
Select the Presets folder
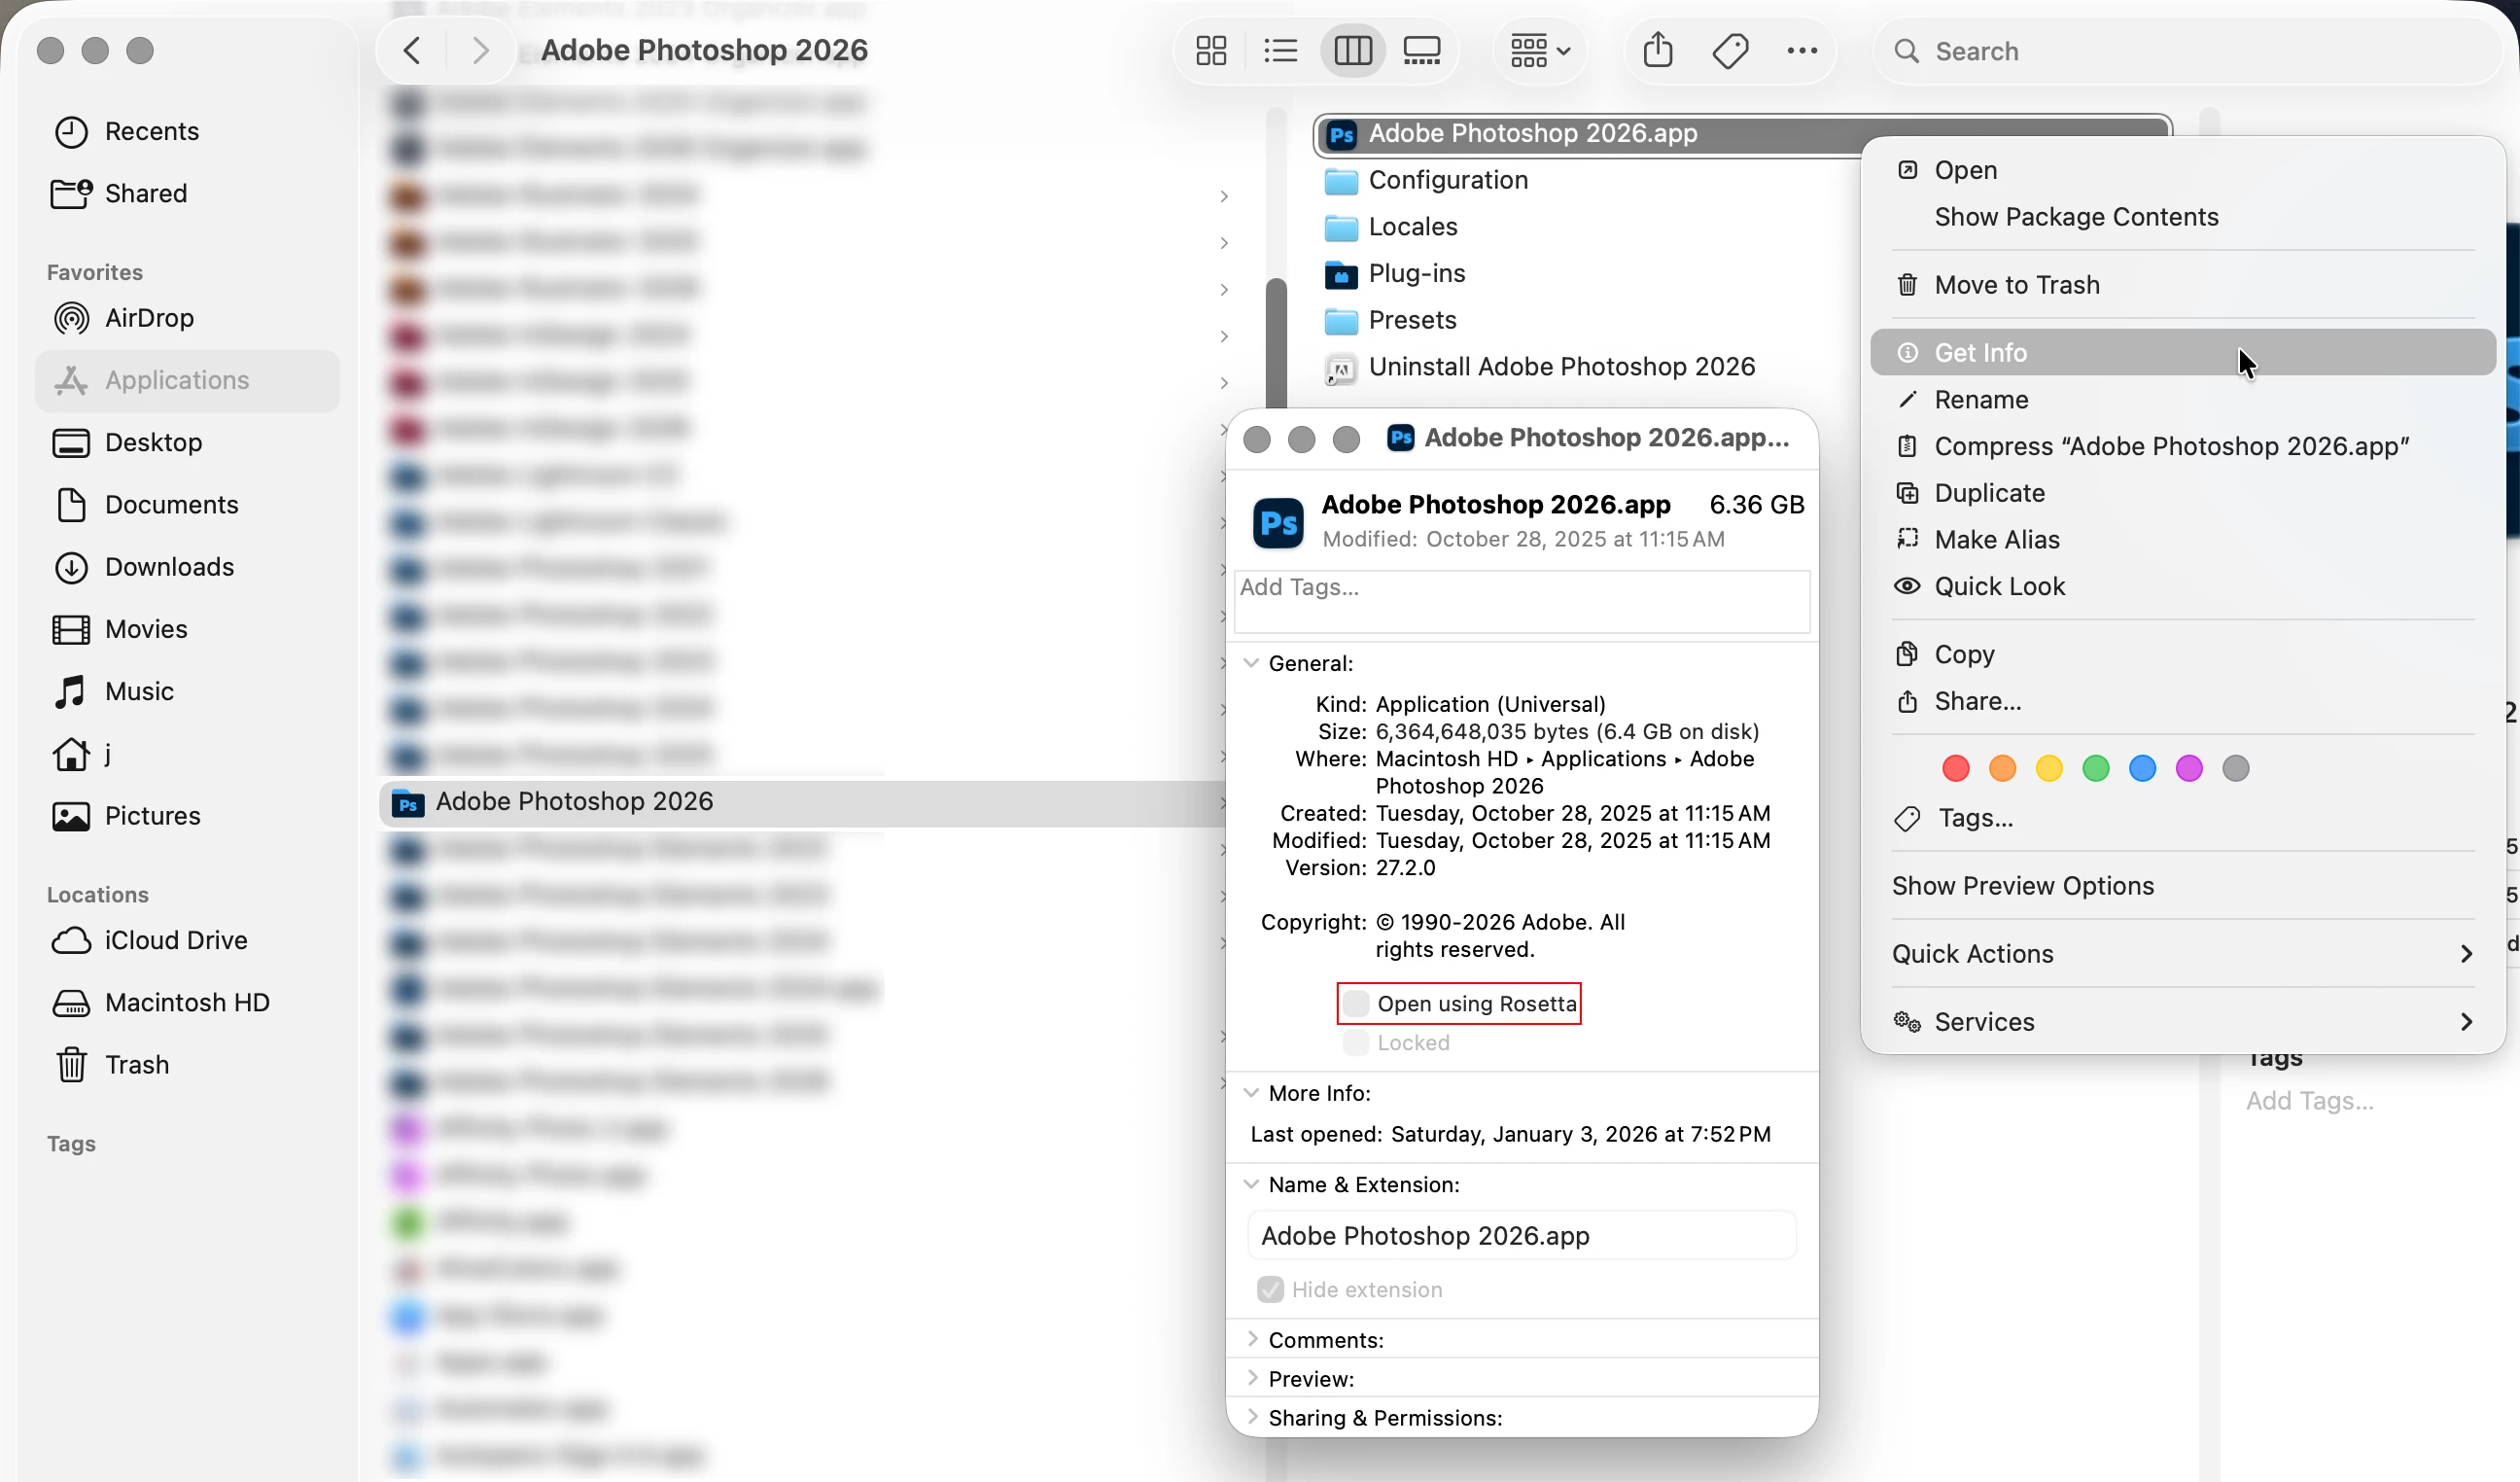click(x=1390, y=320)
